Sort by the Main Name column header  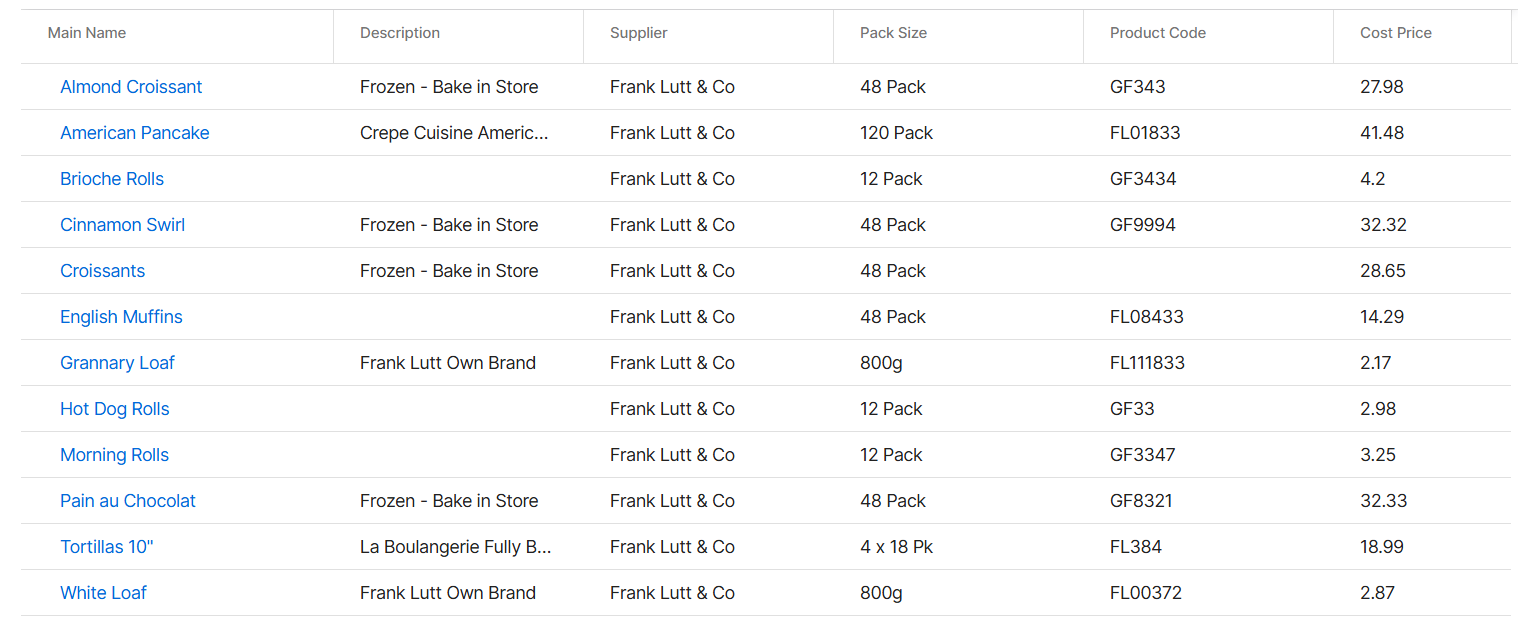[87, 33]
